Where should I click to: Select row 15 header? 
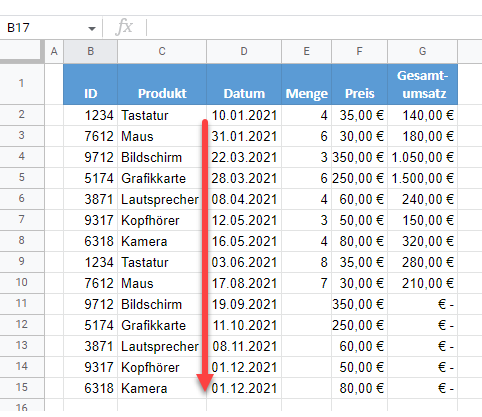(22, 388)
